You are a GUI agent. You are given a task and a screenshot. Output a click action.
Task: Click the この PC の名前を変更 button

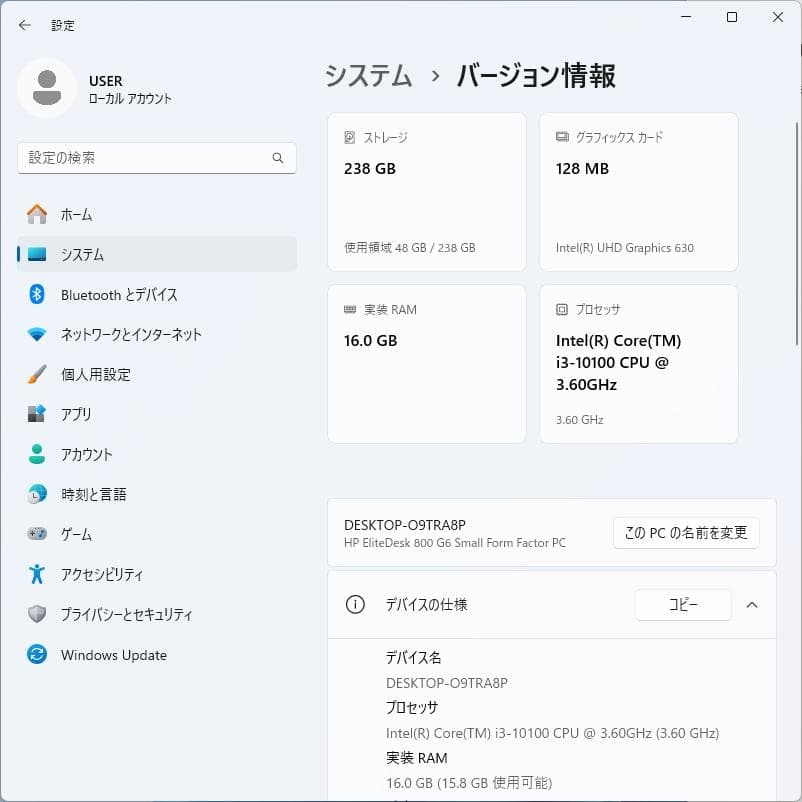tap(686, 532)
